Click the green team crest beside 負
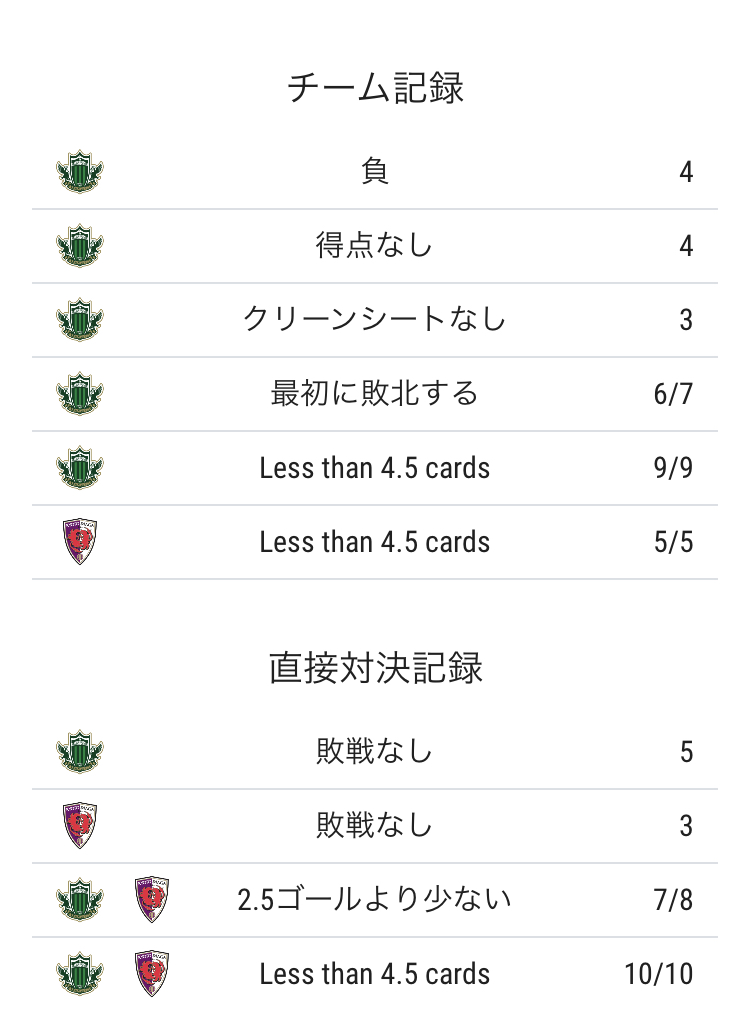 [x=80, y=172]
